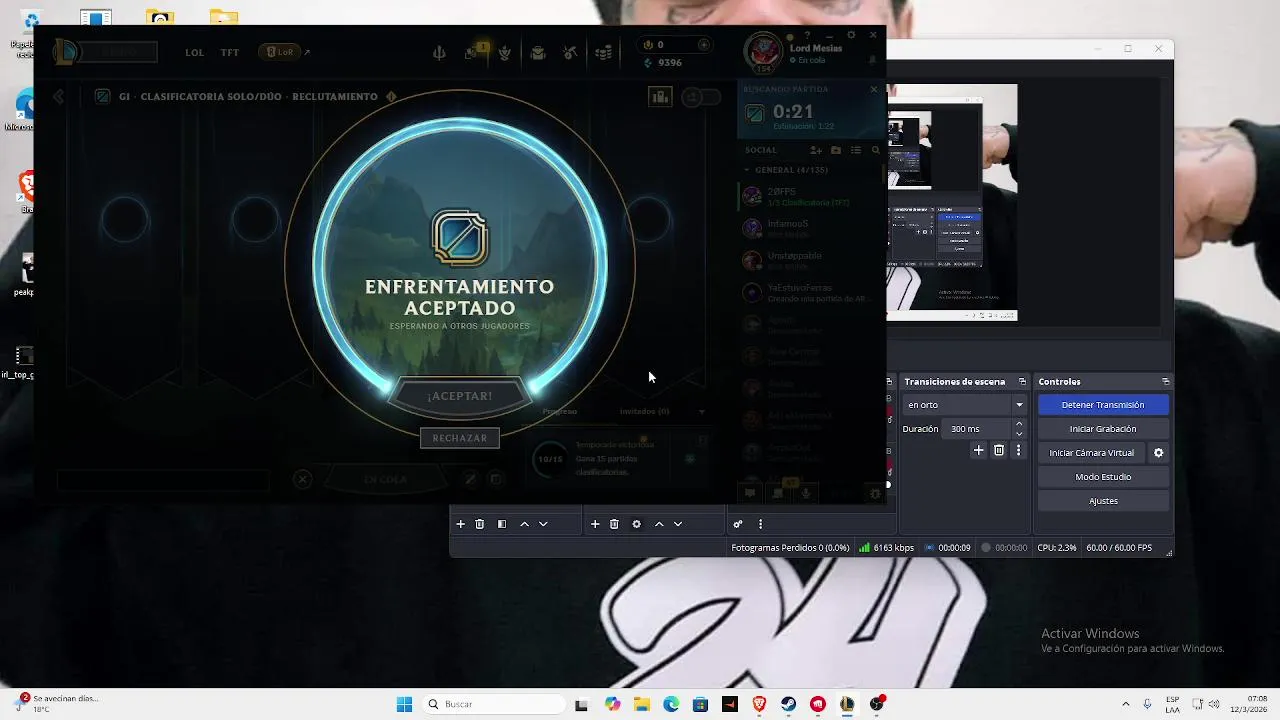Screen dimensions: 1280x720
Task: Open the collection icon in the client header
Action: click(x=505, y=53)
